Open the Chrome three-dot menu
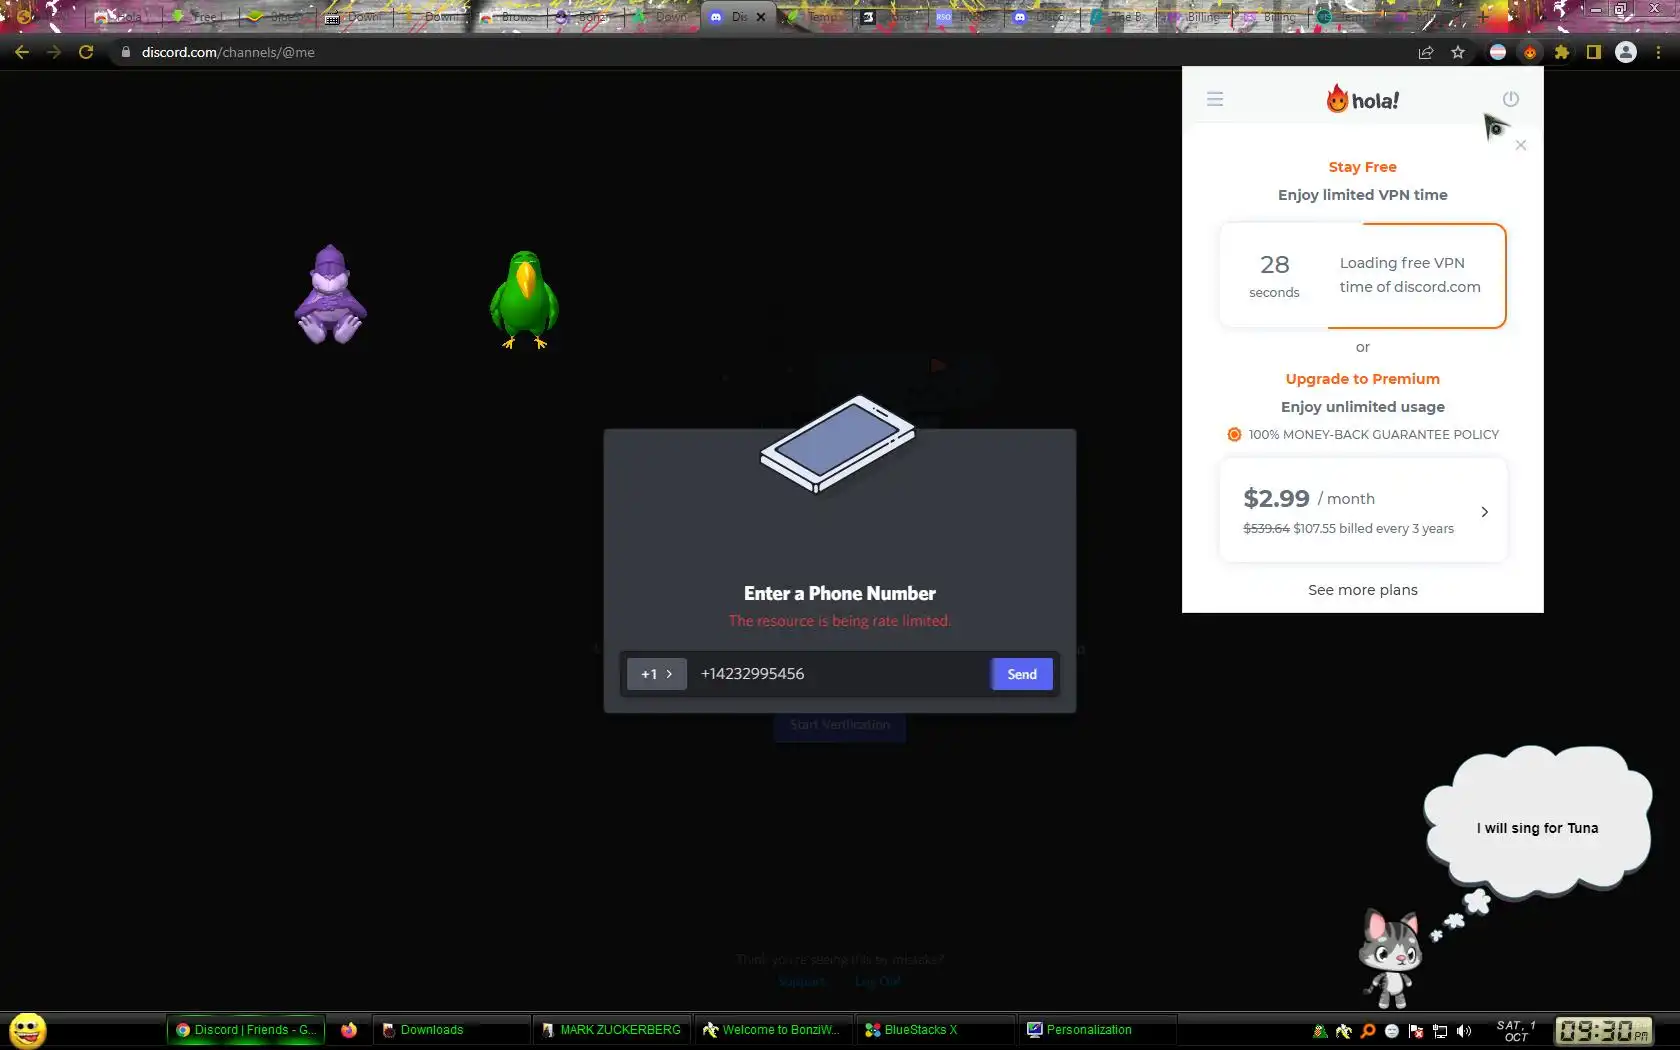The width and height of the screenshot is (1680, 1050). click(x=1658, y=52)
